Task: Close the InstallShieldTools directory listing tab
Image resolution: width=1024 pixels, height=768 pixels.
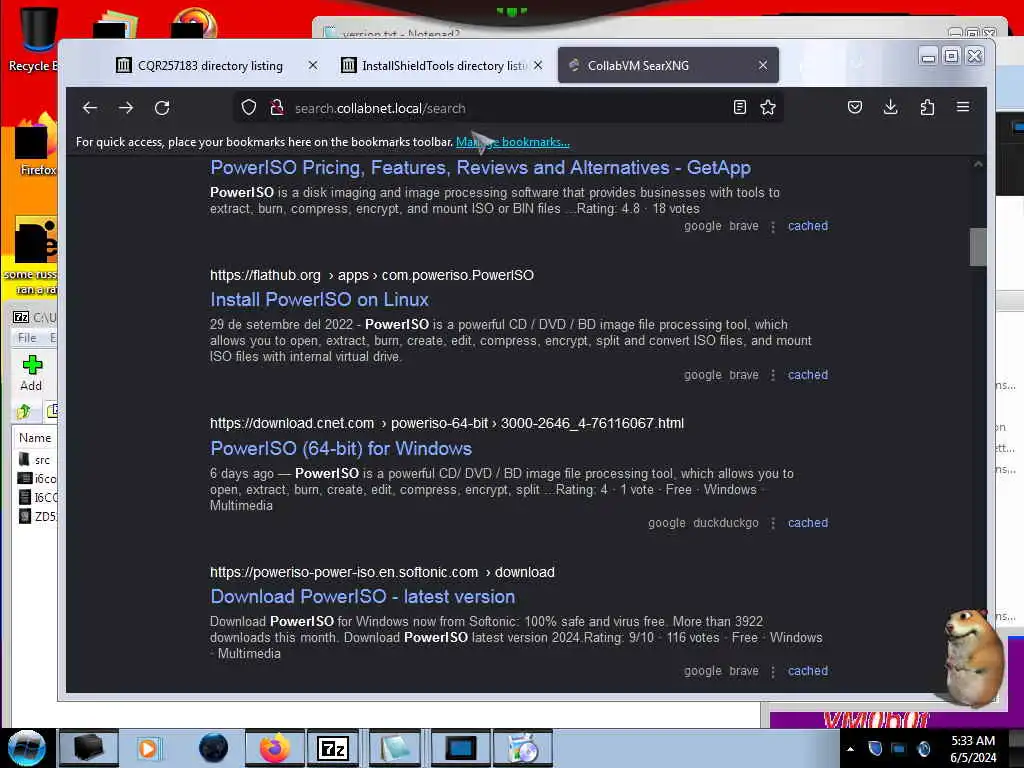Action: pos(537,65)
